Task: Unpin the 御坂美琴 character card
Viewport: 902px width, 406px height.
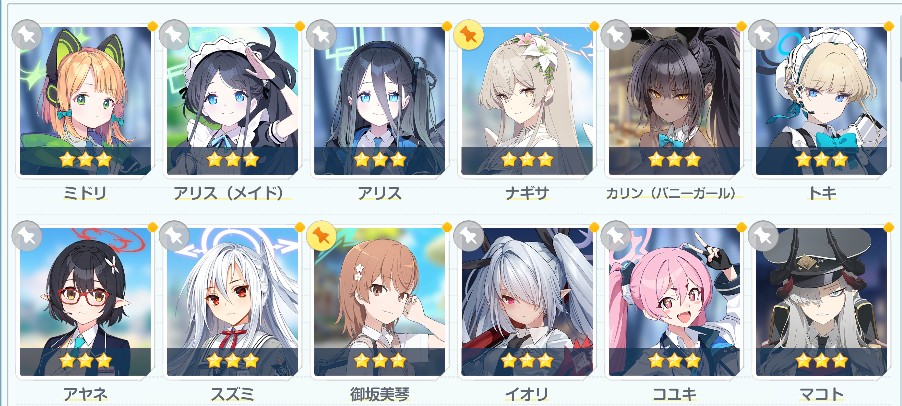Action: (321, 236)
